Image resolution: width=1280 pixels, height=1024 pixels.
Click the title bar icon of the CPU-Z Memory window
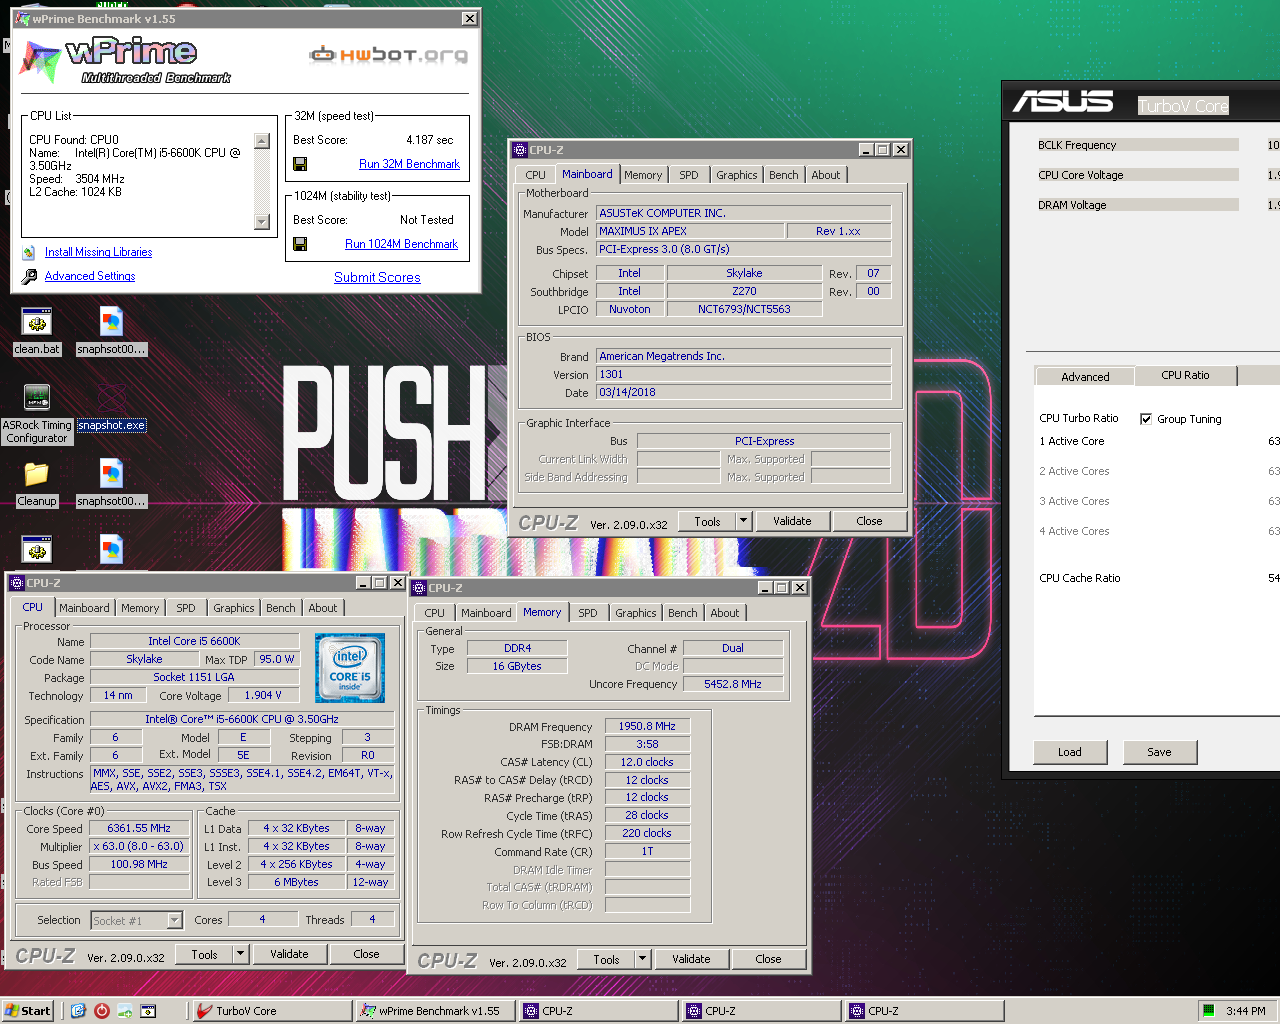click(419, 588)
